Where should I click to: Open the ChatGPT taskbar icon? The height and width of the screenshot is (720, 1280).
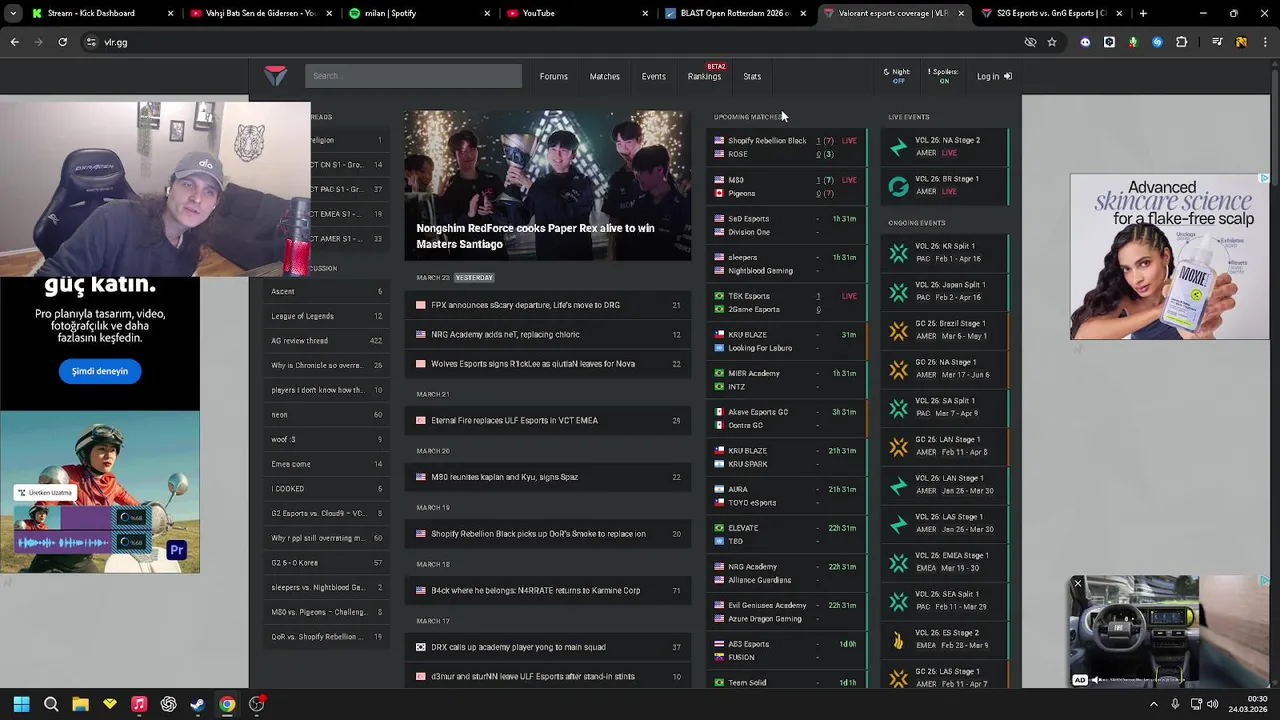tap(168, 704)
